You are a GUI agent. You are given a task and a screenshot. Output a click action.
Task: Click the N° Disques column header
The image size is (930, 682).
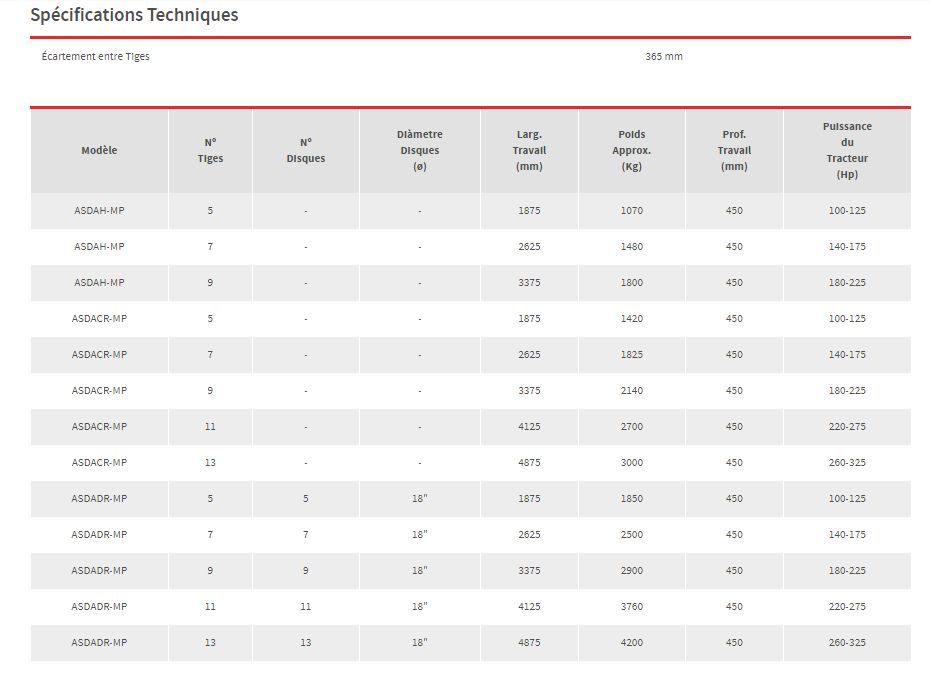[x=306, y=151]
